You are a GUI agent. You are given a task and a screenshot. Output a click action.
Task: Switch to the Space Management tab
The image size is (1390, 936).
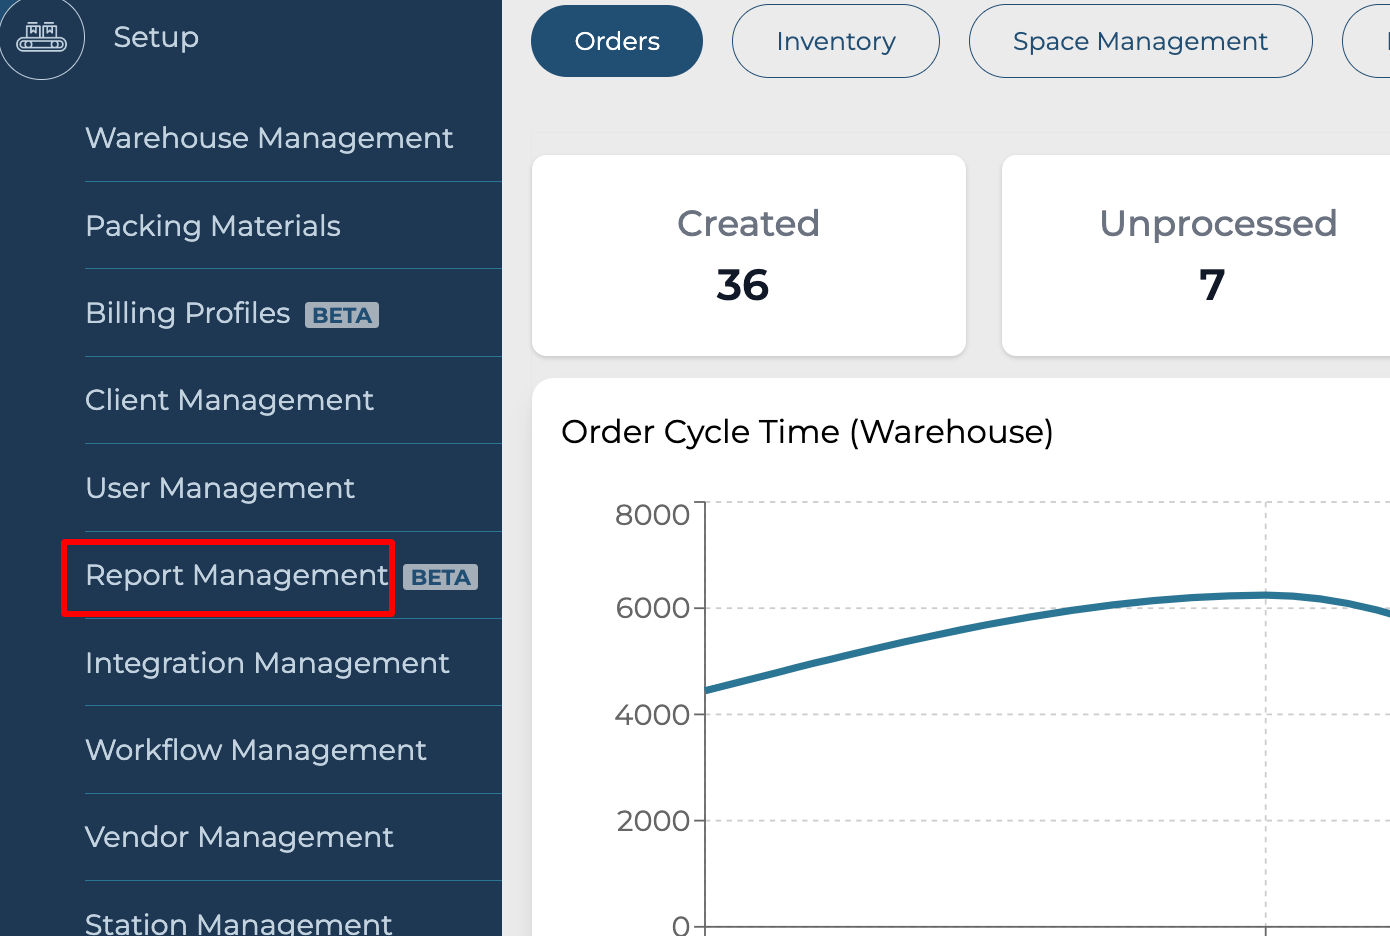coord(1140,41)
